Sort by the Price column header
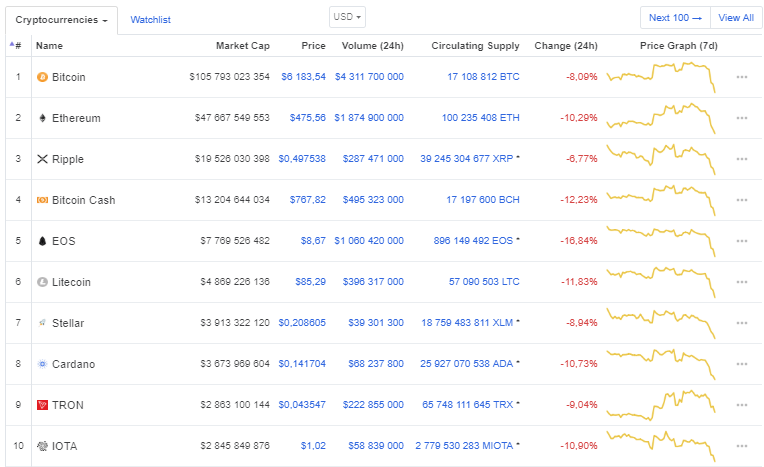Viewport: 764px width, 467px height. (x=313, y=46)
